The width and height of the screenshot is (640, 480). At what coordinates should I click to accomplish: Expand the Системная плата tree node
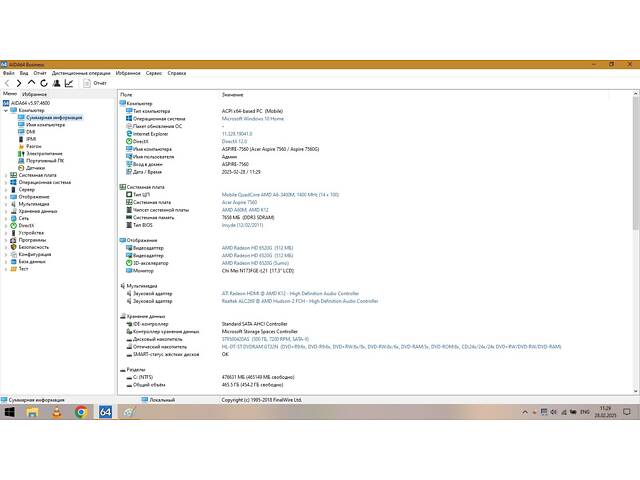[6, 176]
